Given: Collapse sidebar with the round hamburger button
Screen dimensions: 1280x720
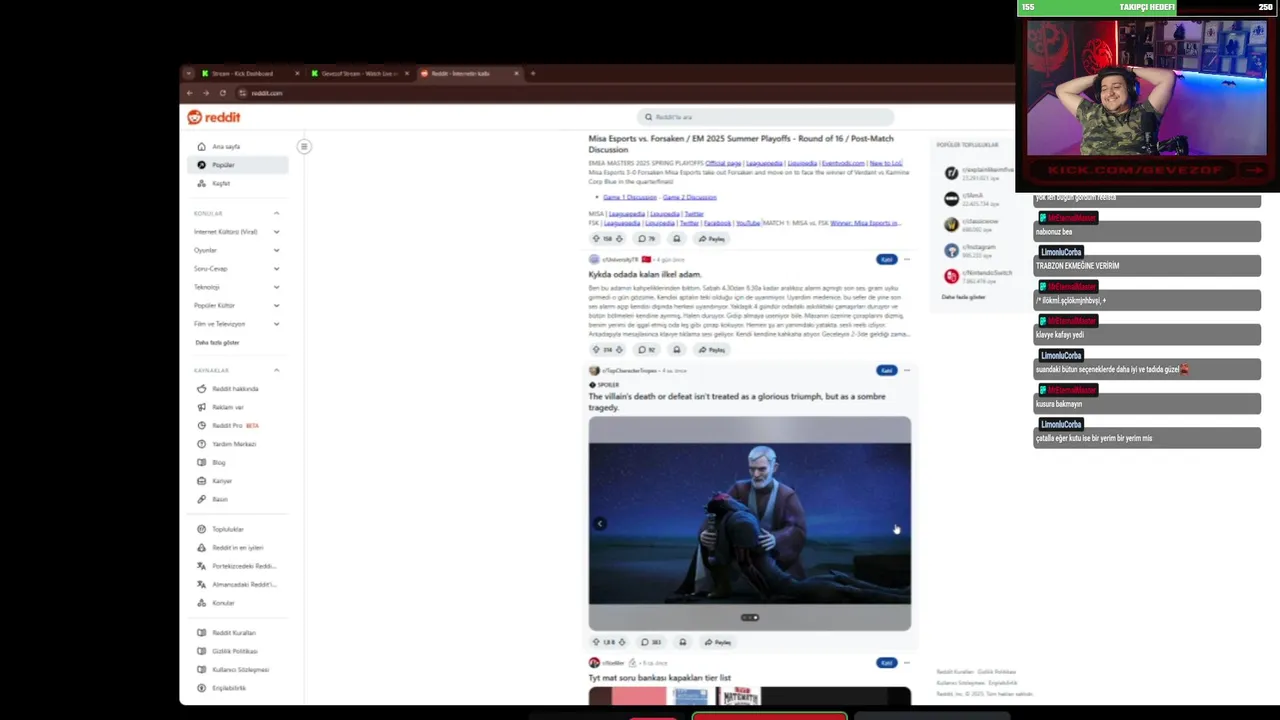Looking at the screenshot, I should click(304, 147).
